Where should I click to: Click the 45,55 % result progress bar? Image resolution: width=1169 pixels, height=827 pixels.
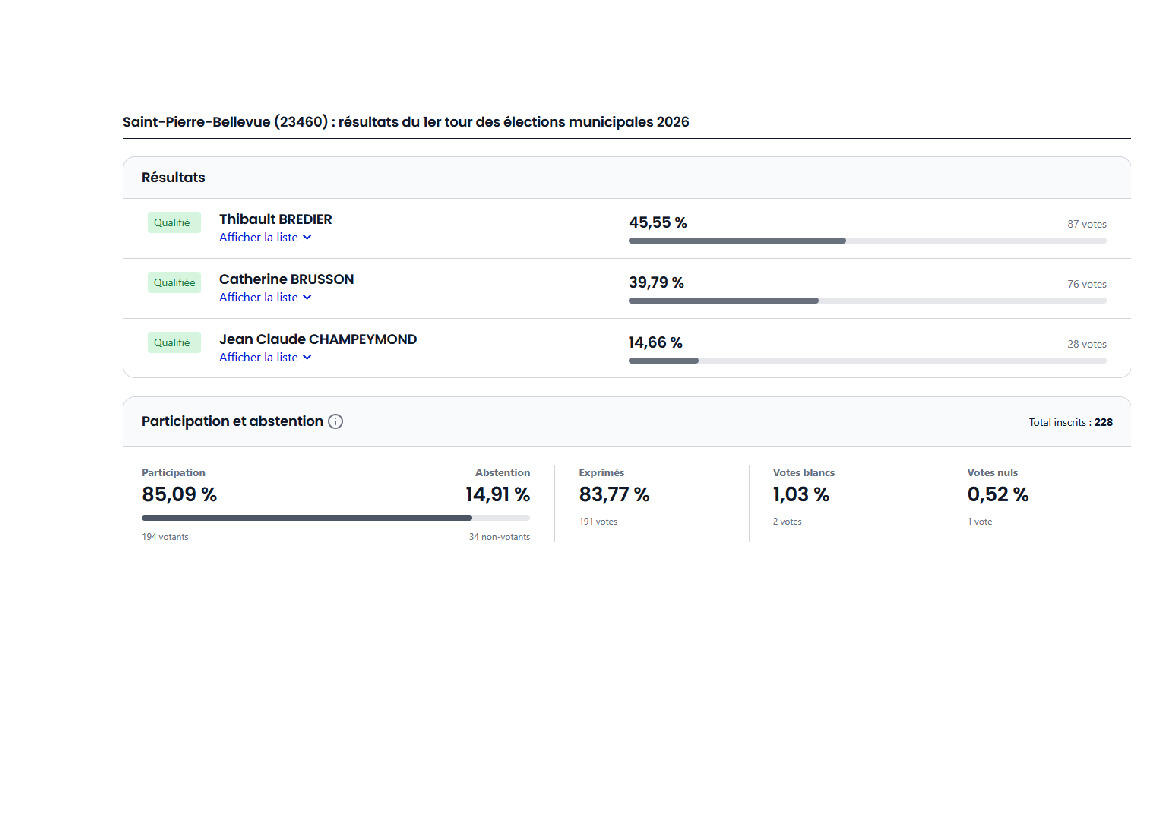(867, 241)
